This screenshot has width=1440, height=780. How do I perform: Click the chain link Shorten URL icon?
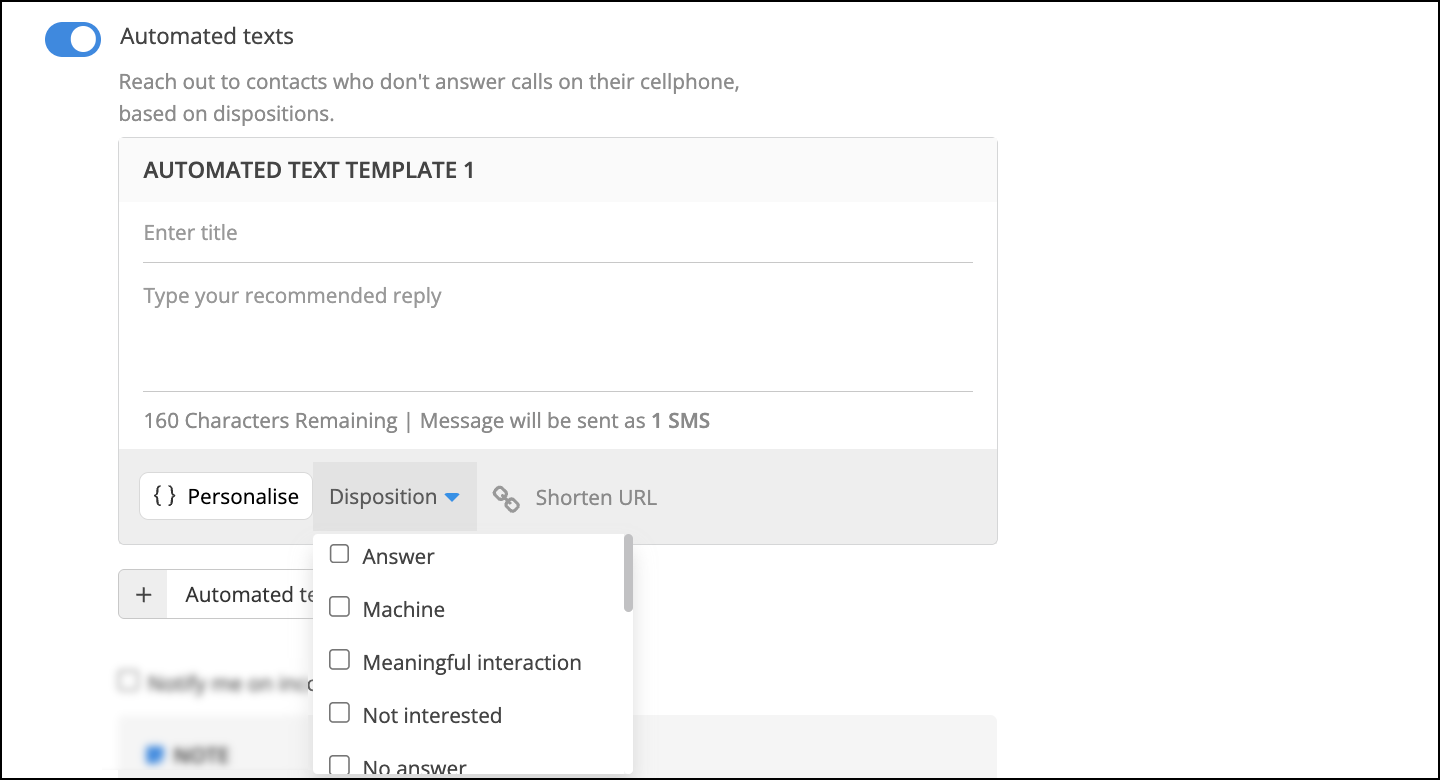pyautogui.click(x=506, y=498)
